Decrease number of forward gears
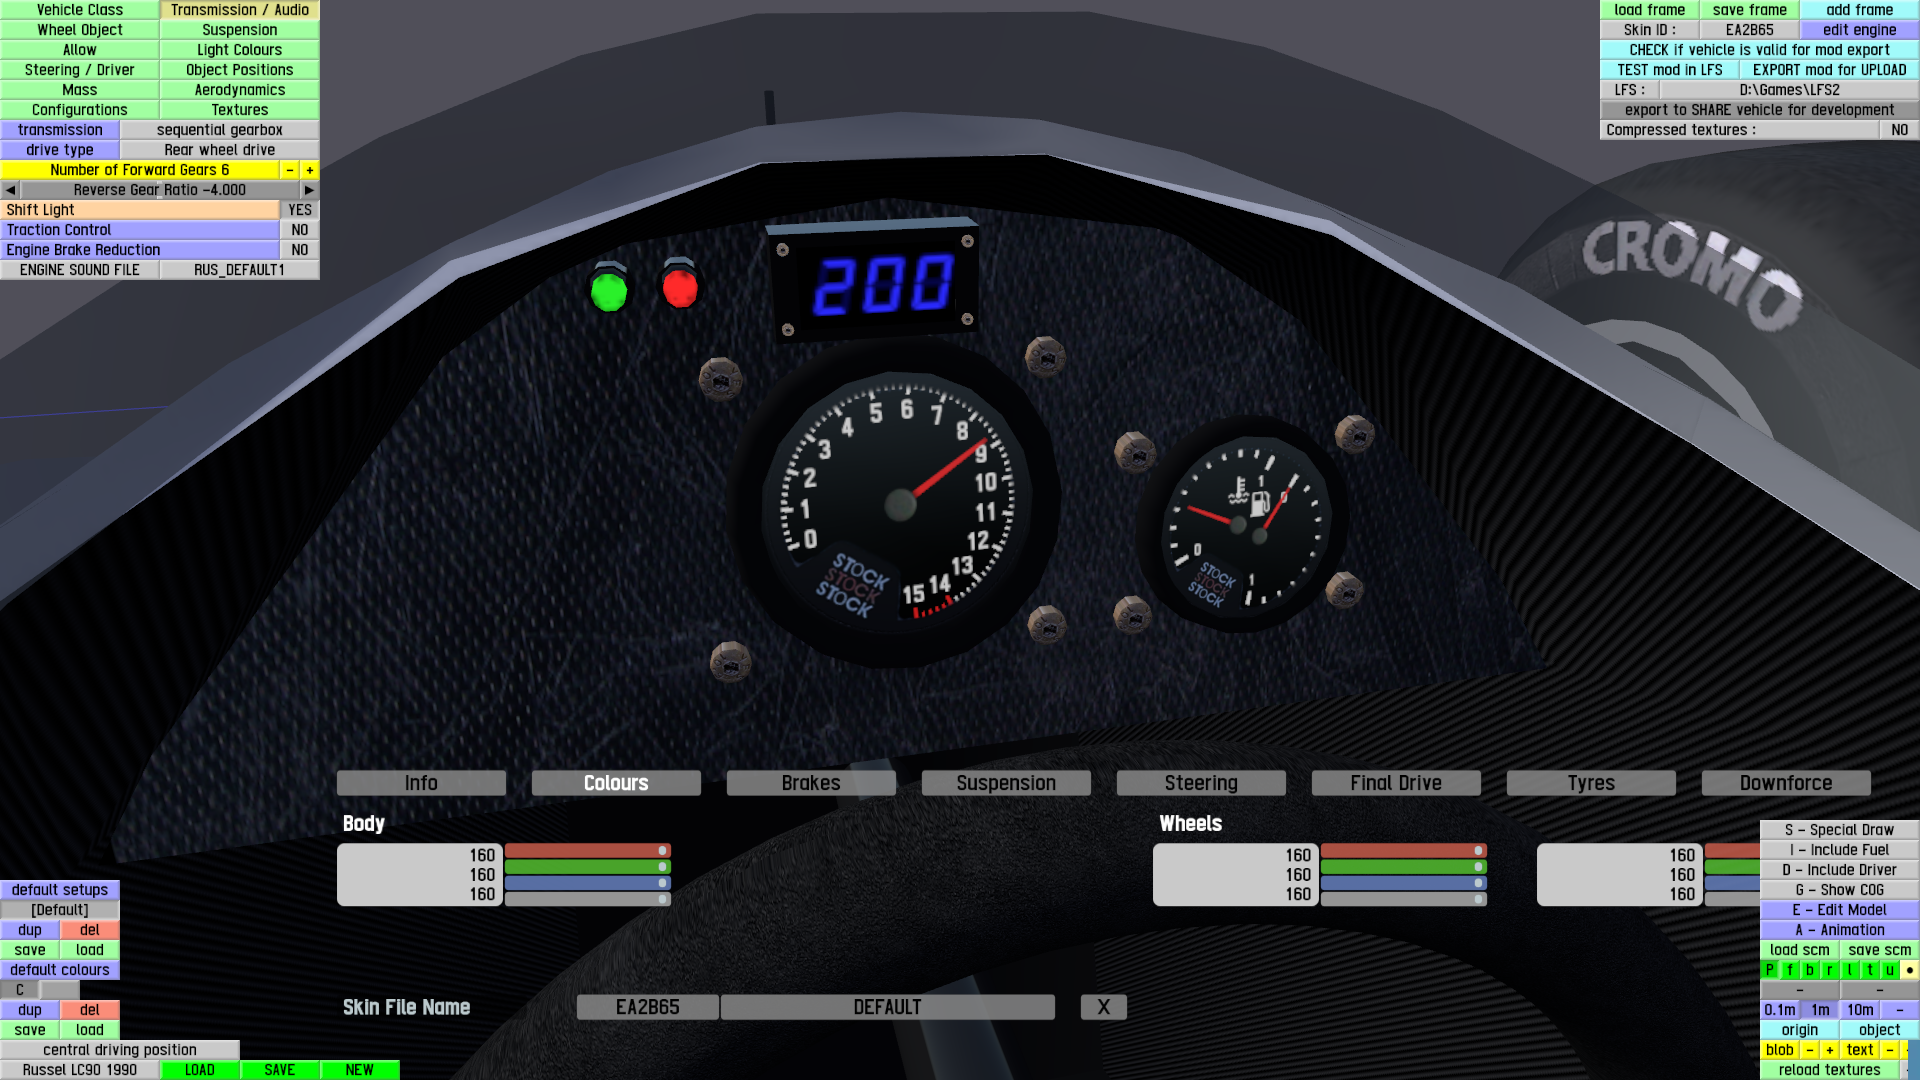This screenshot has width=1920, height=1080. [x=290, y=170]
